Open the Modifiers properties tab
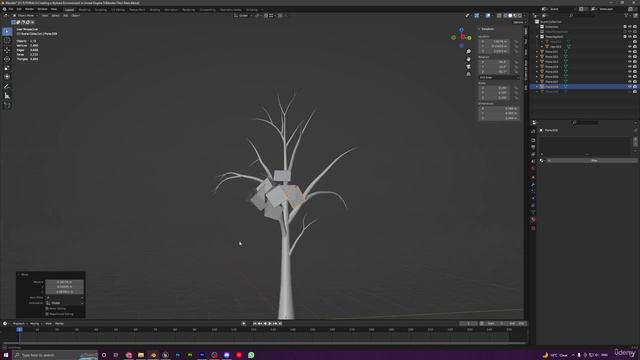This screenshot has width=640, height=360. [x=533, y=184]
